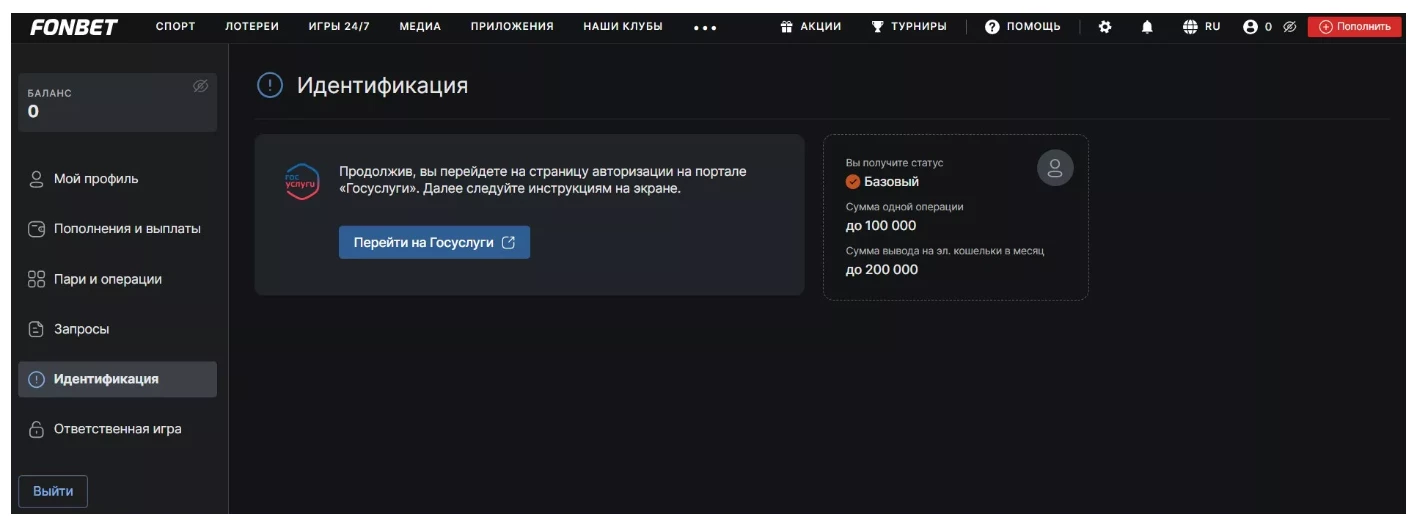Click the profile avatar in status card

click(x=1055, y=168)
